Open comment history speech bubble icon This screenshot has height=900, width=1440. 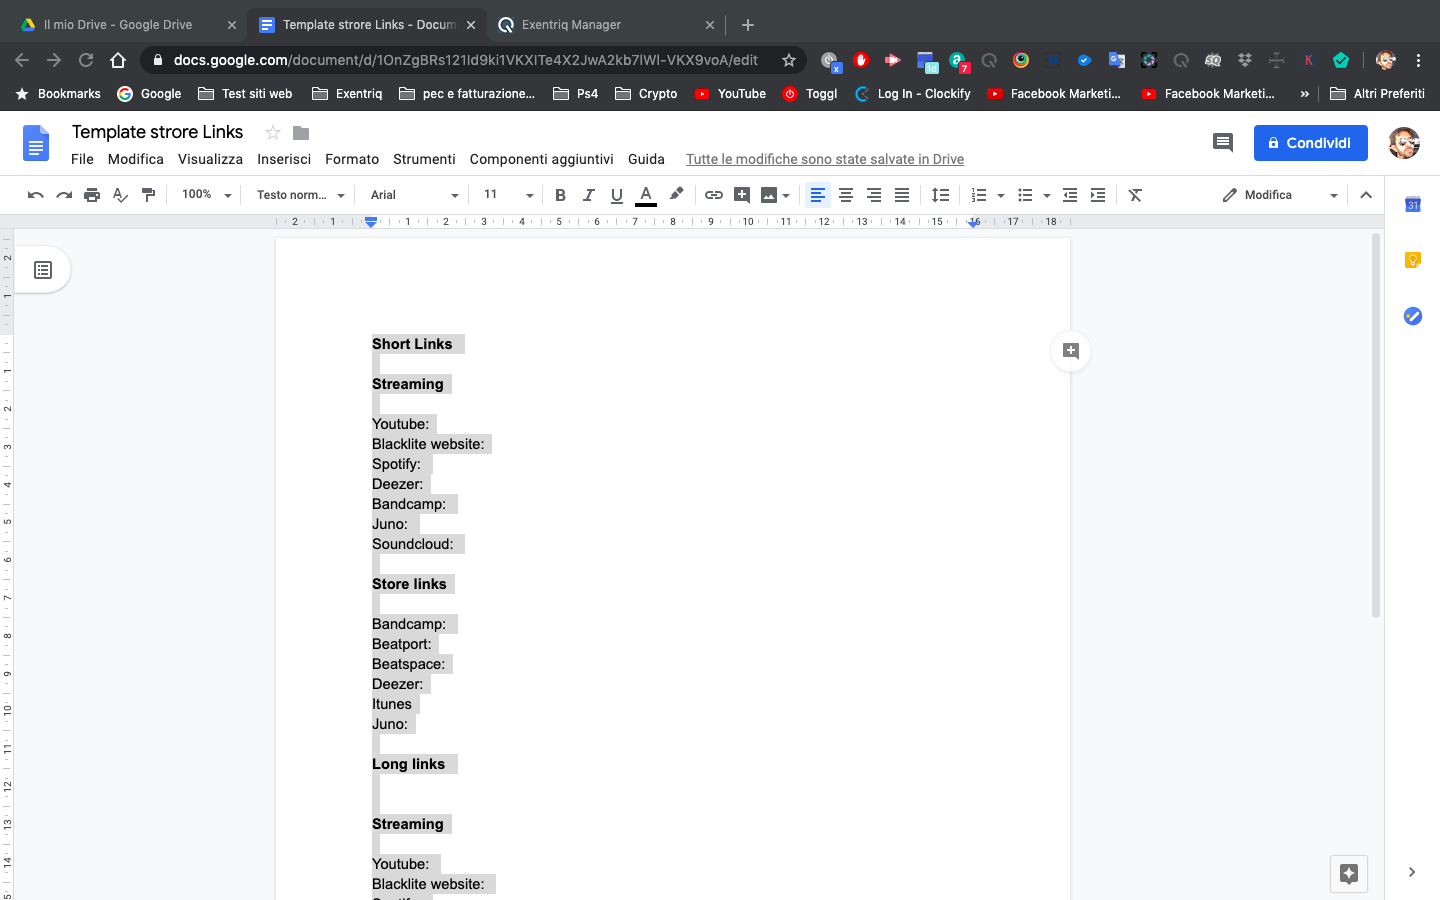1222,143
